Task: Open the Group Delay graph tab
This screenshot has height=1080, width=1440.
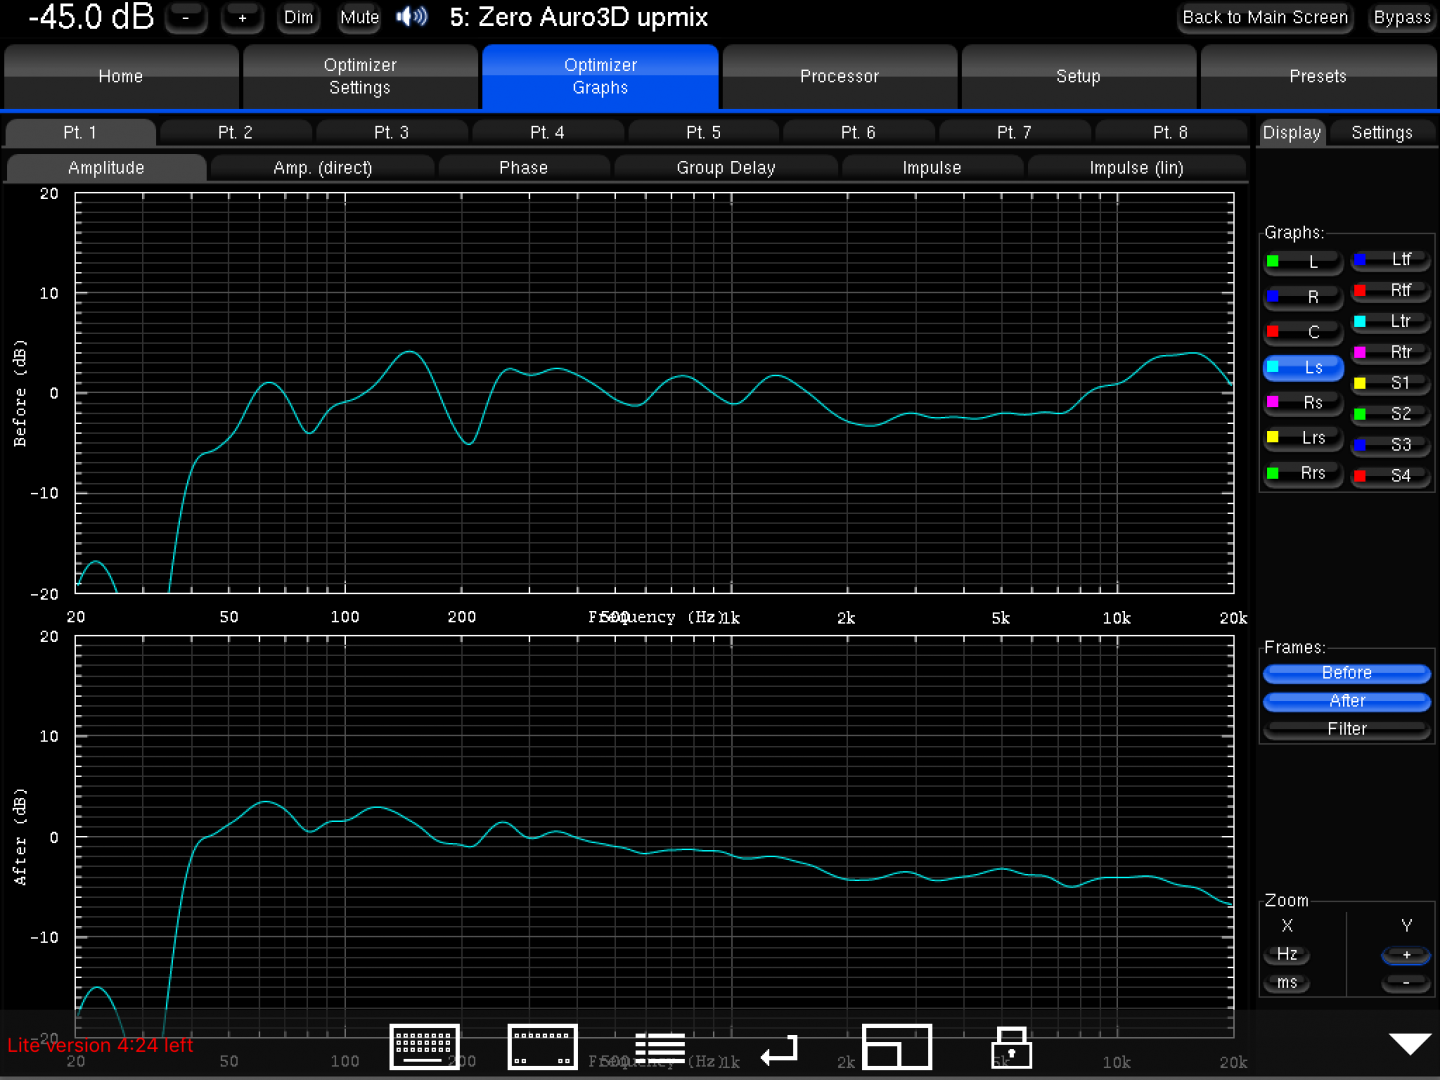Action: (725, 168)
